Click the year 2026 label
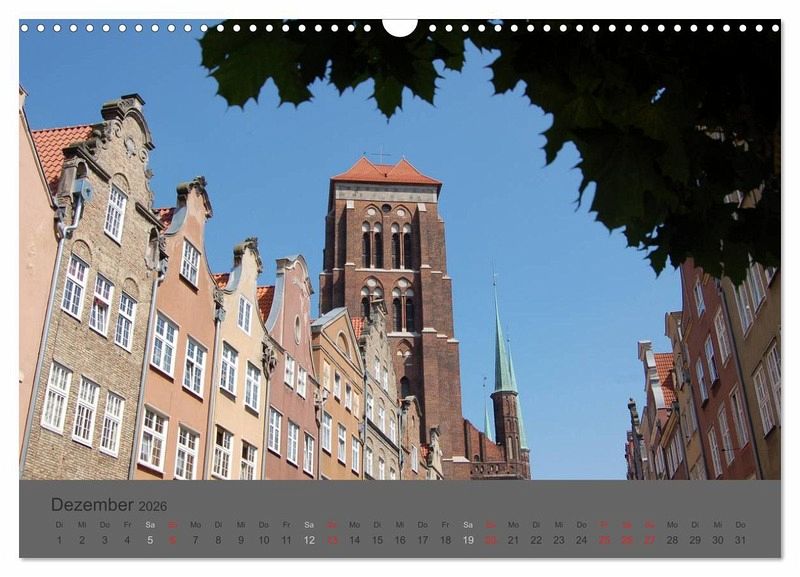Image resolution: width=800 pixels, height=577 pixels. pos(153,507)
